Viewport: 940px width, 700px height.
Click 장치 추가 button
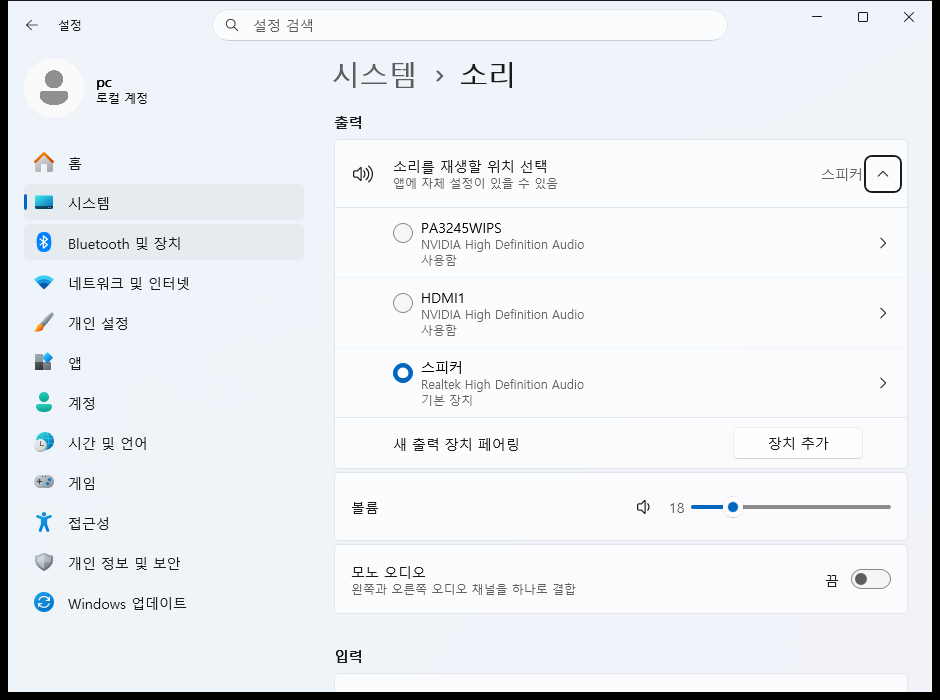797,443
